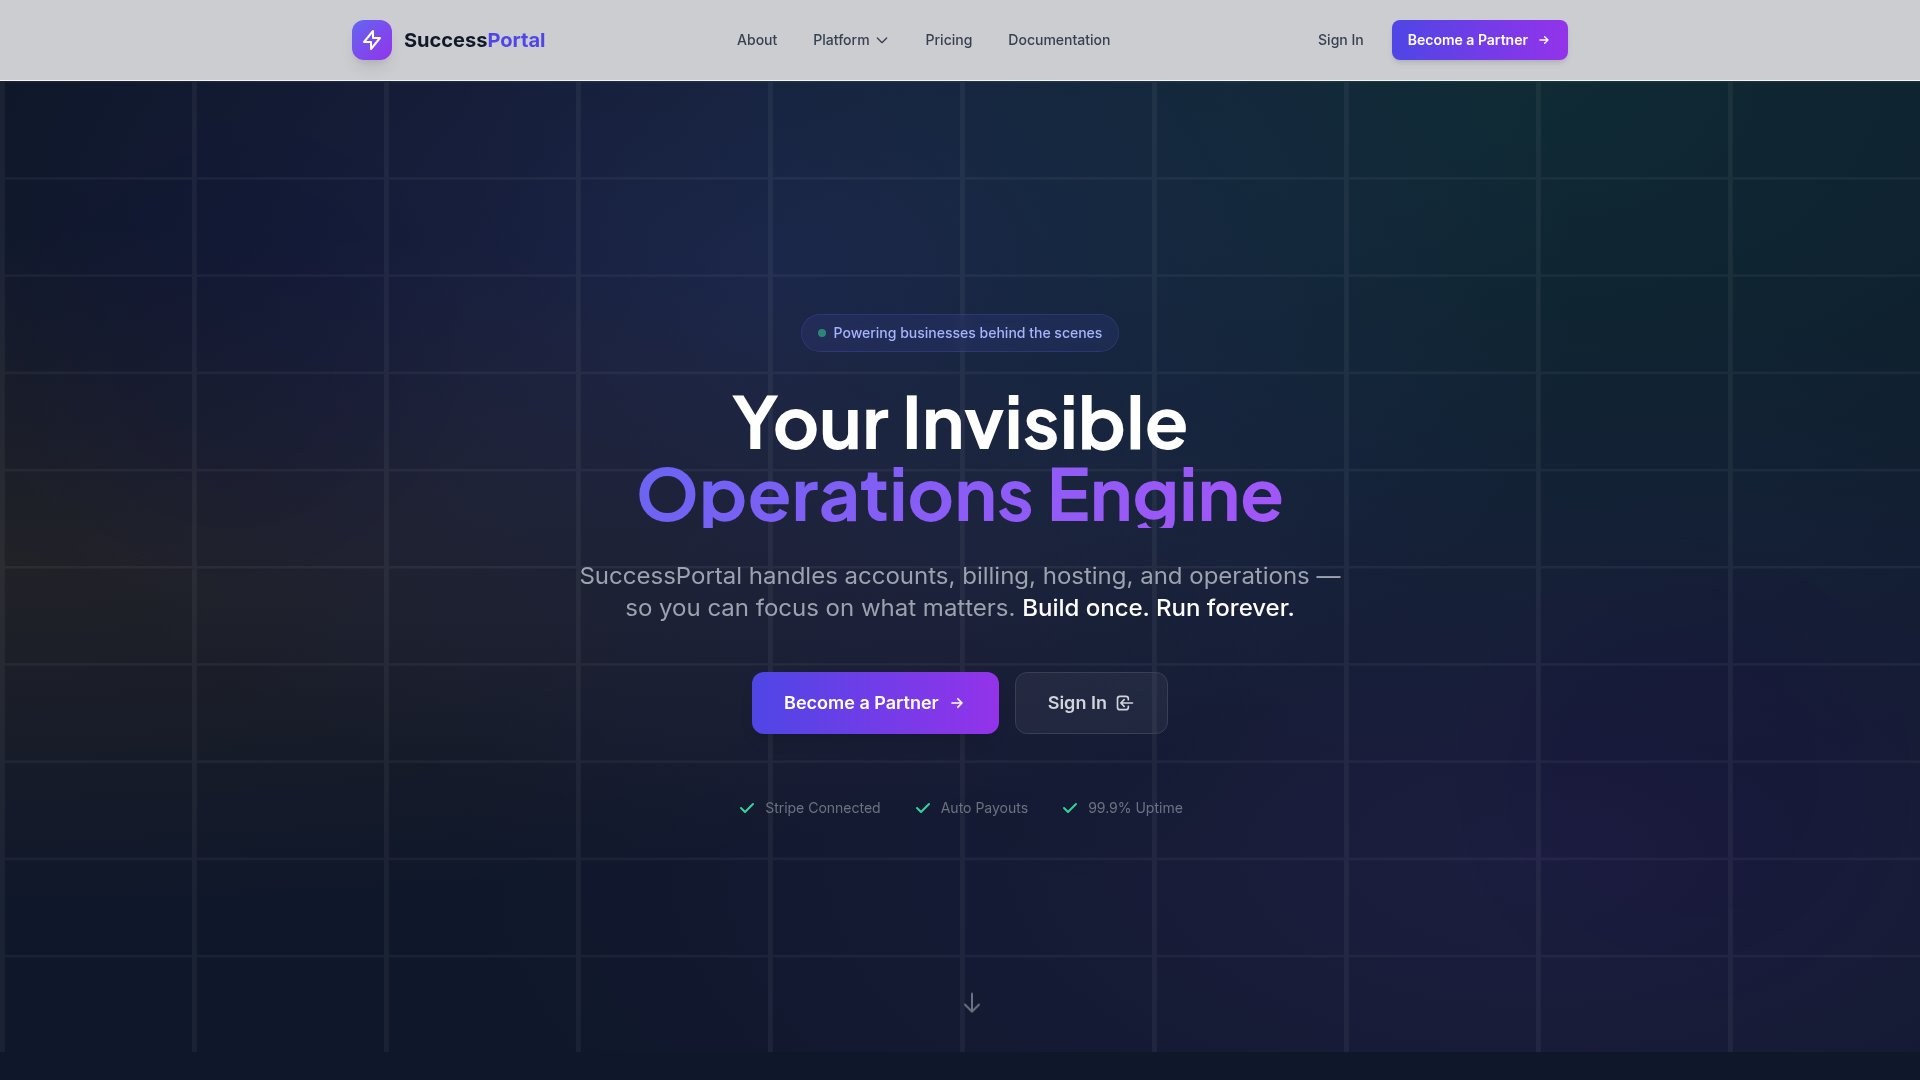This screenshot has height=1080, width=1920.
Task: Click the chevron next to Platform
Action: pos(881,40)
